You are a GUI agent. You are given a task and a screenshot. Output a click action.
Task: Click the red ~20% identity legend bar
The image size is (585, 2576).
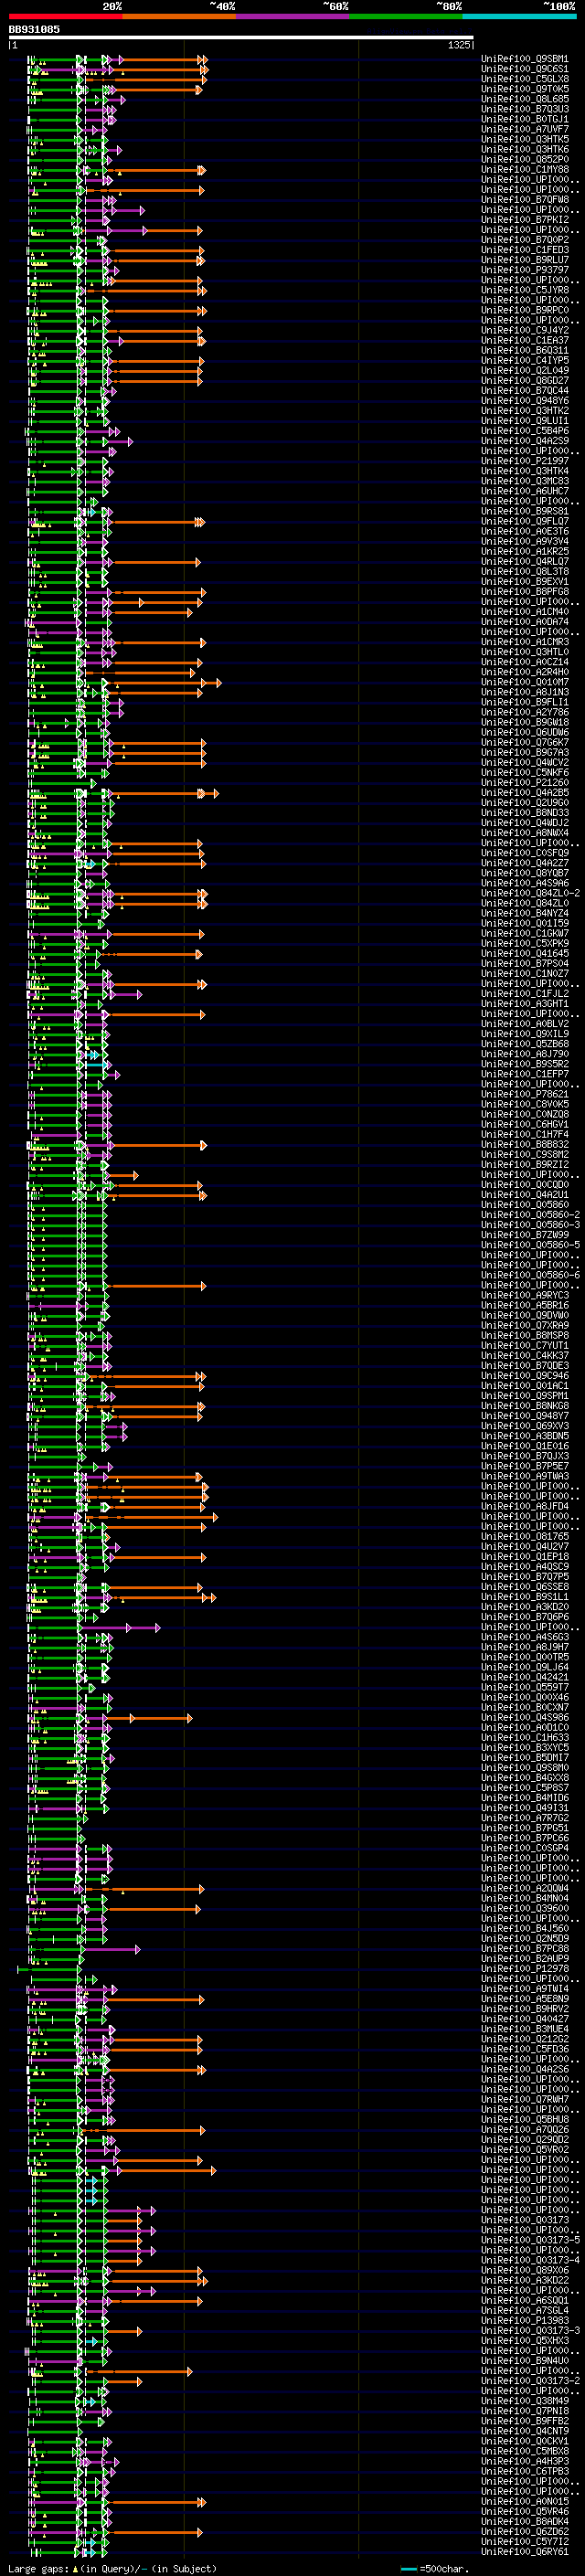coord(65,16)
